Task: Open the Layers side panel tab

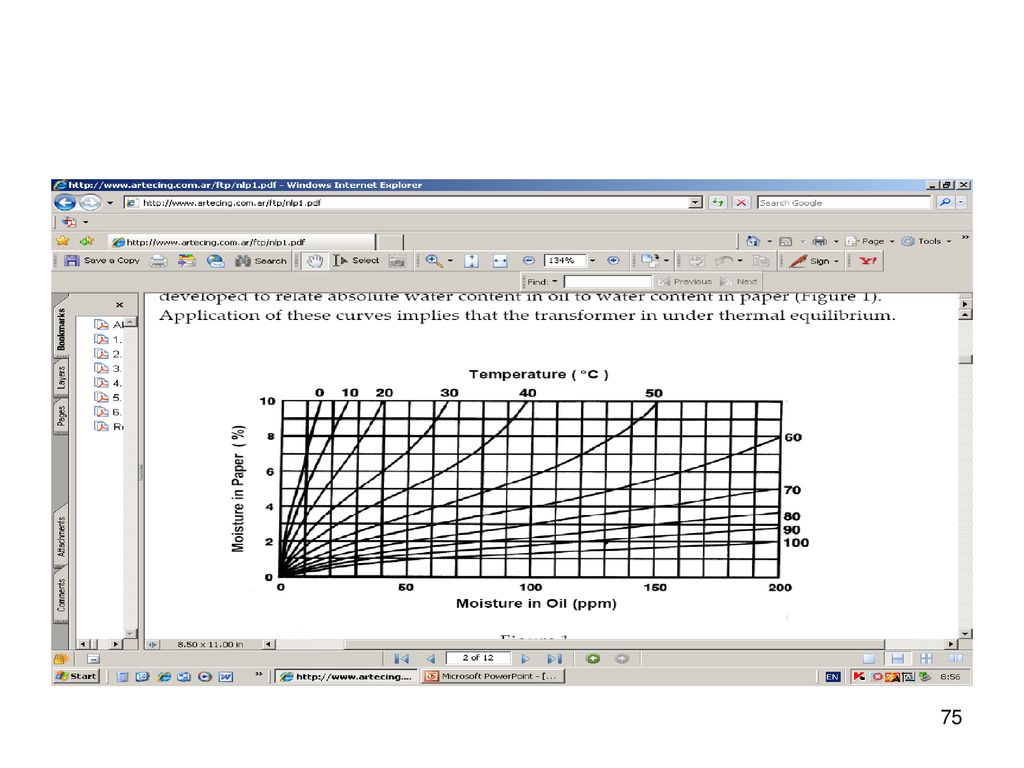Action: [61, 377]
